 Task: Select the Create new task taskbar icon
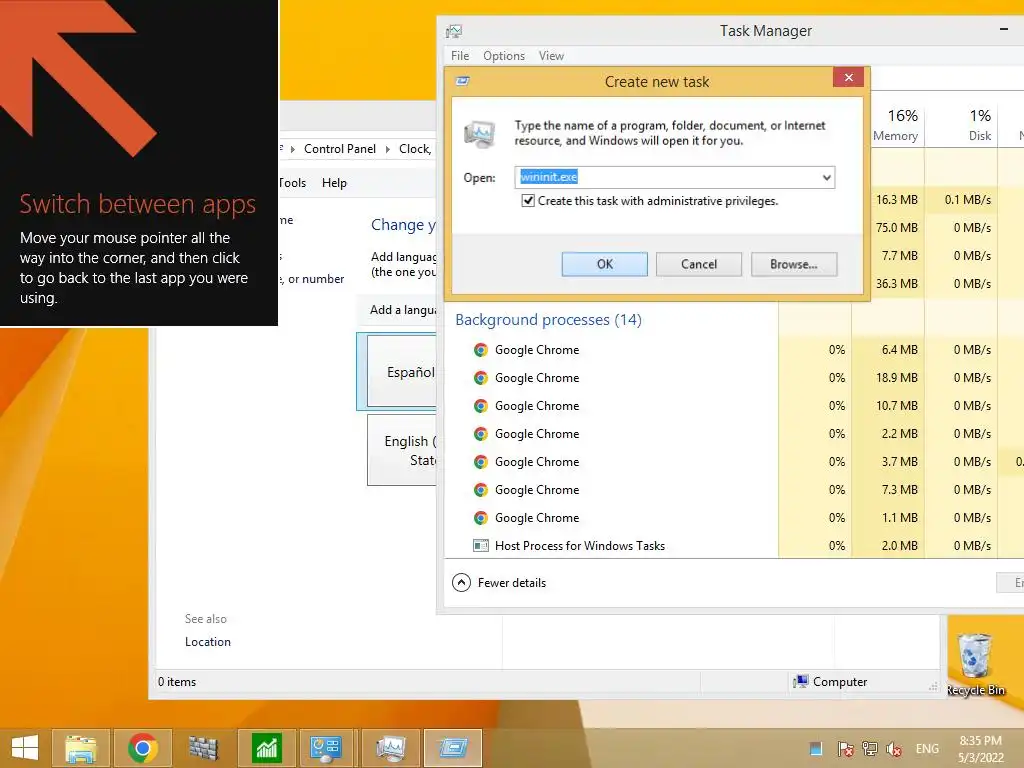453,748
